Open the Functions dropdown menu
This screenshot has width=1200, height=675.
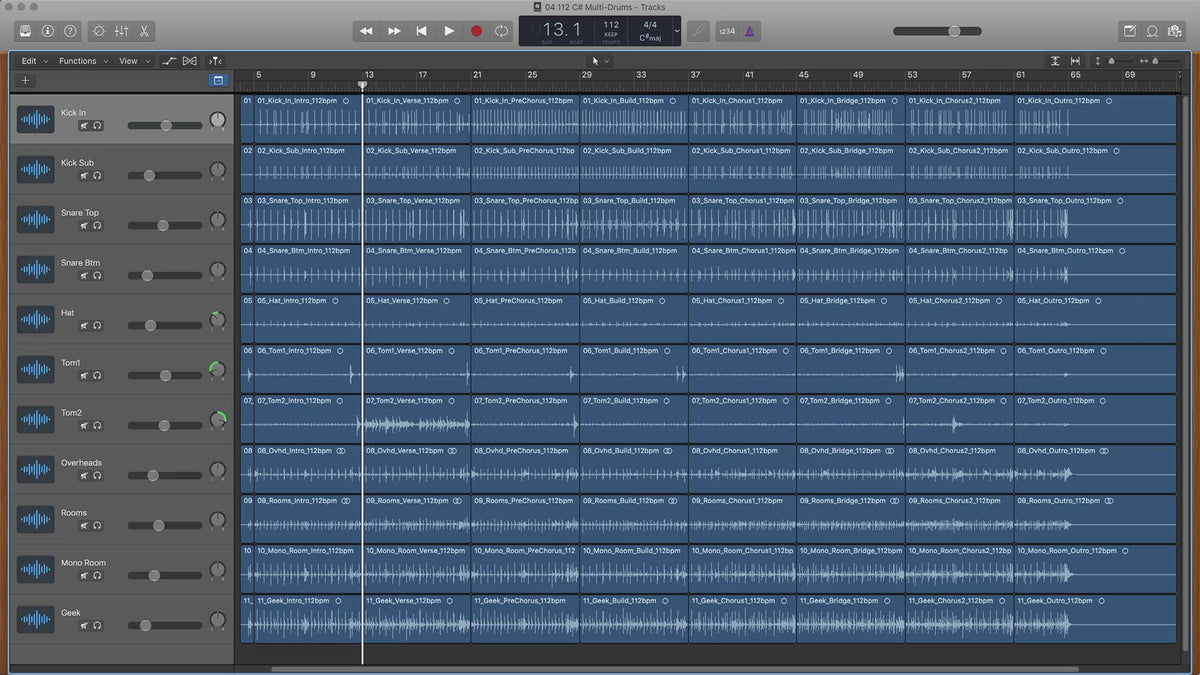tap(82, 61)
